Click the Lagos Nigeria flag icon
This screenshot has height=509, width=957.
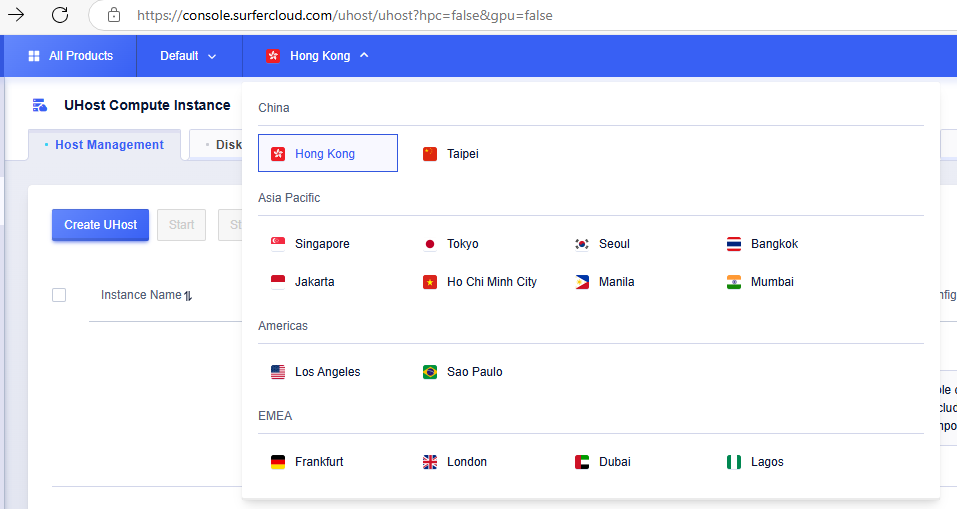pos(734,461)
